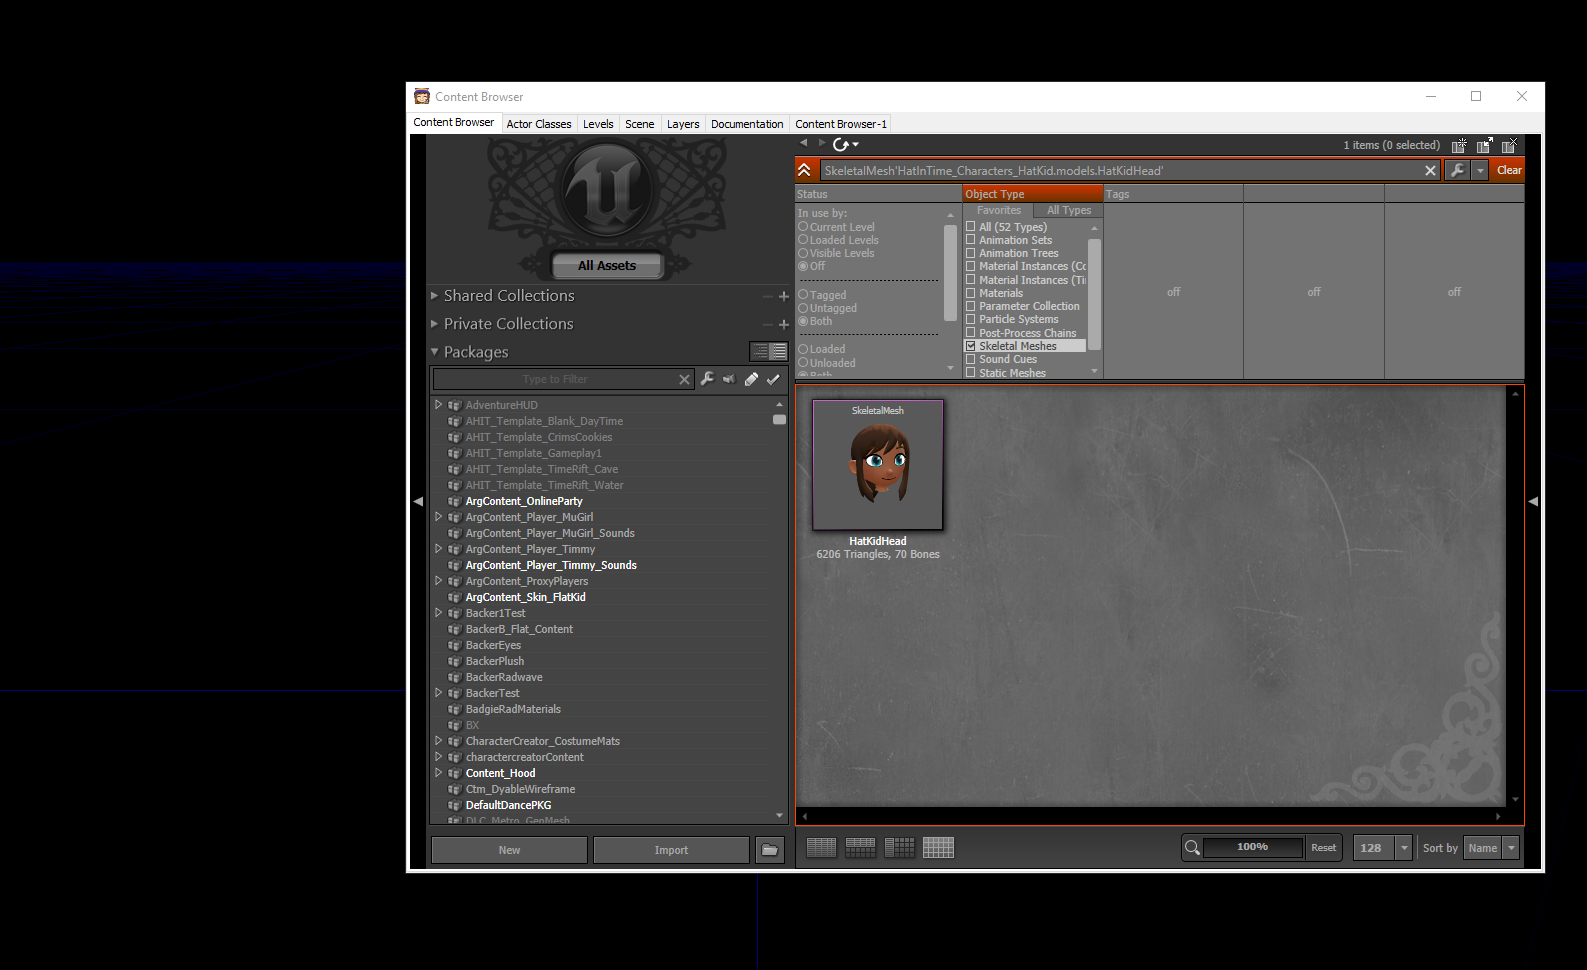The width and height of the screenshot is (1587, 970).
Task: Select the Untagged radio option
Action: click(x=803, y=308)
